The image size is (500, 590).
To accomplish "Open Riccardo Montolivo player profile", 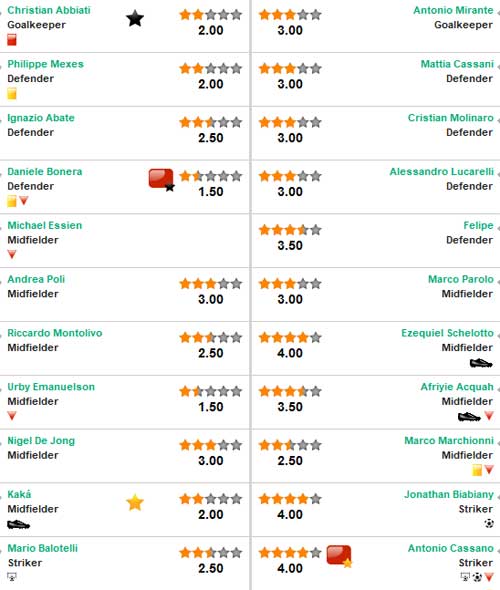I will pyautogui.click(x=55, y=333).
